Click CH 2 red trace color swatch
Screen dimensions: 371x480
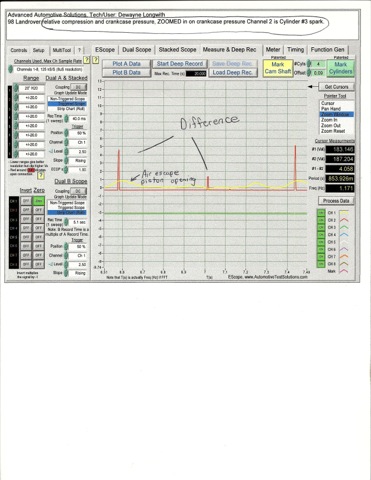344,220
